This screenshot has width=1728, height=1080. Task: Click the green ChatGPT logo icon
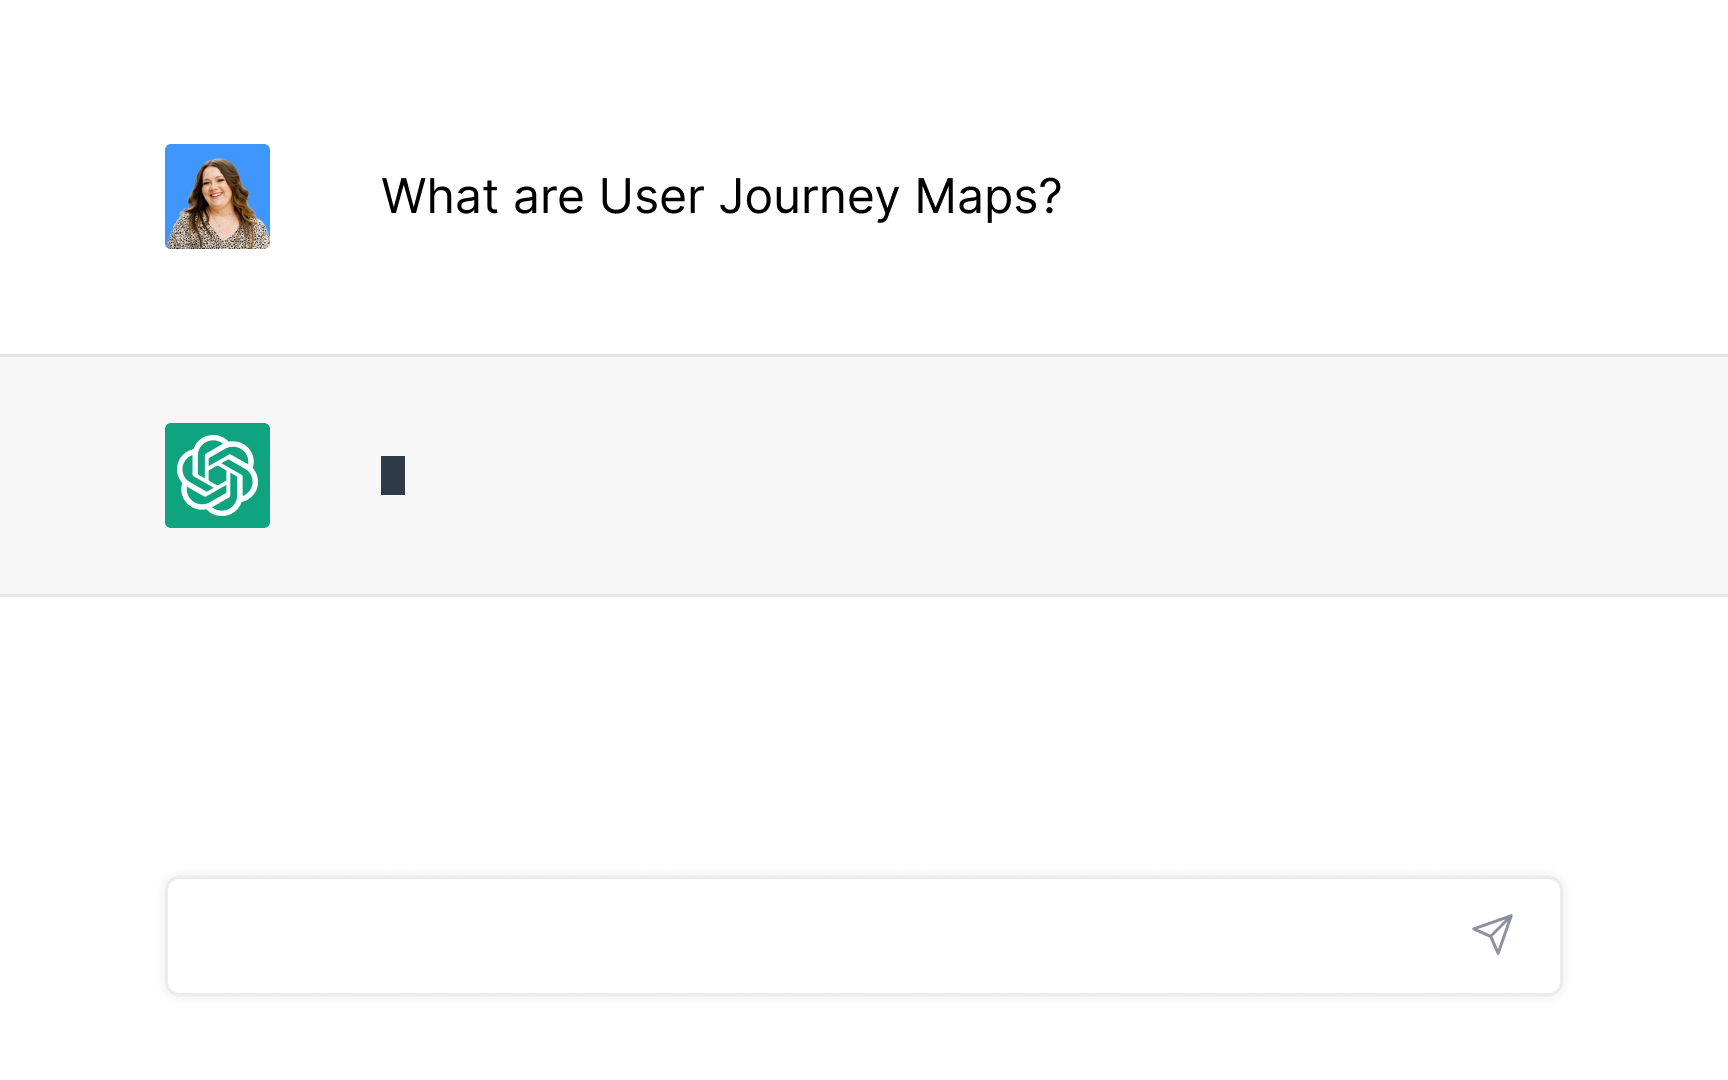217,475
